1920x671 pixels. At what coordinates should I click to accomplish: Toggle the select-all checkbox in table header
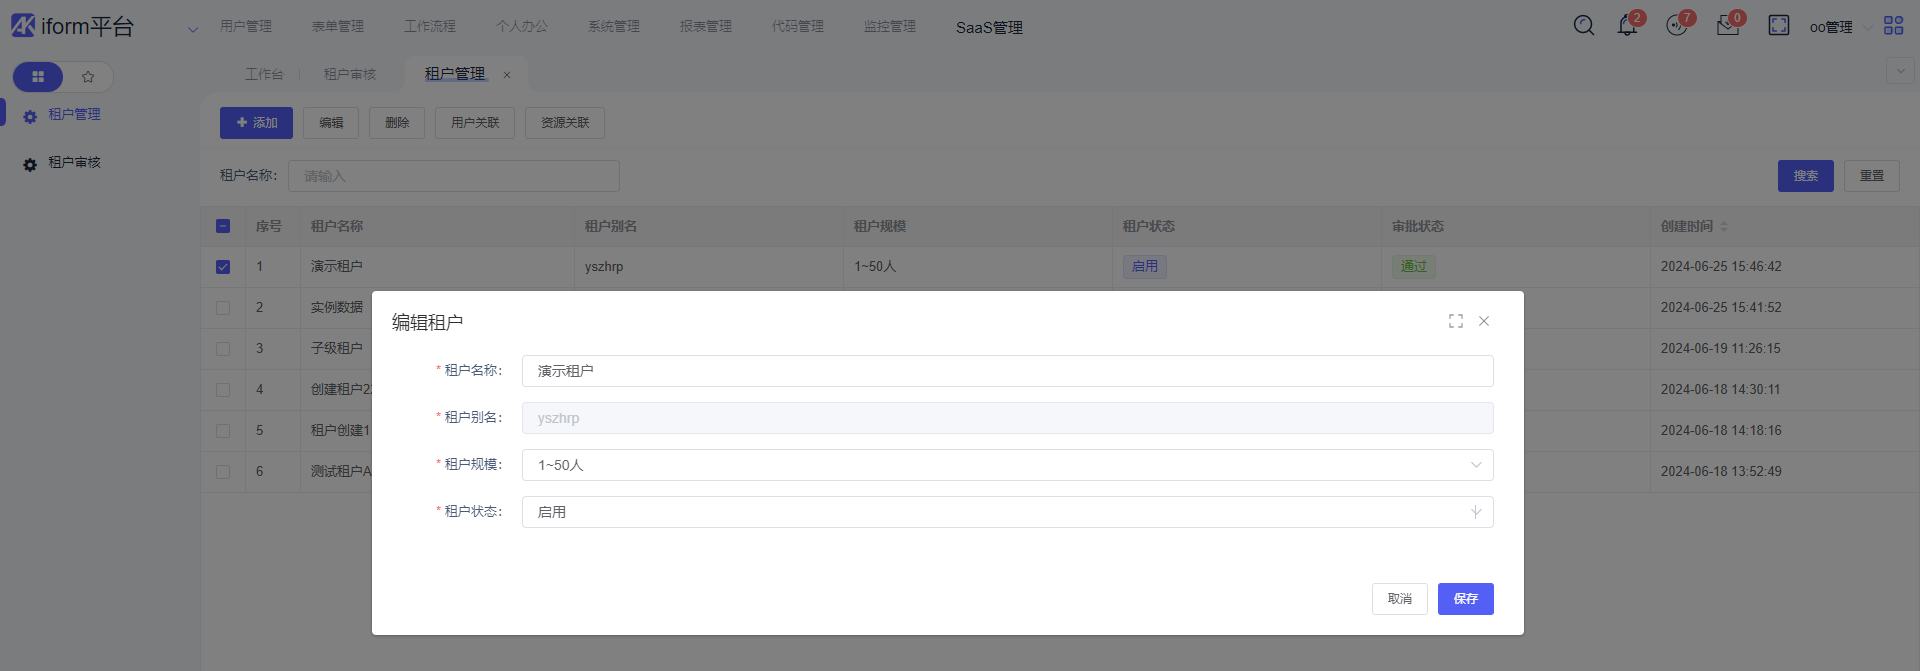pos(223,226)
